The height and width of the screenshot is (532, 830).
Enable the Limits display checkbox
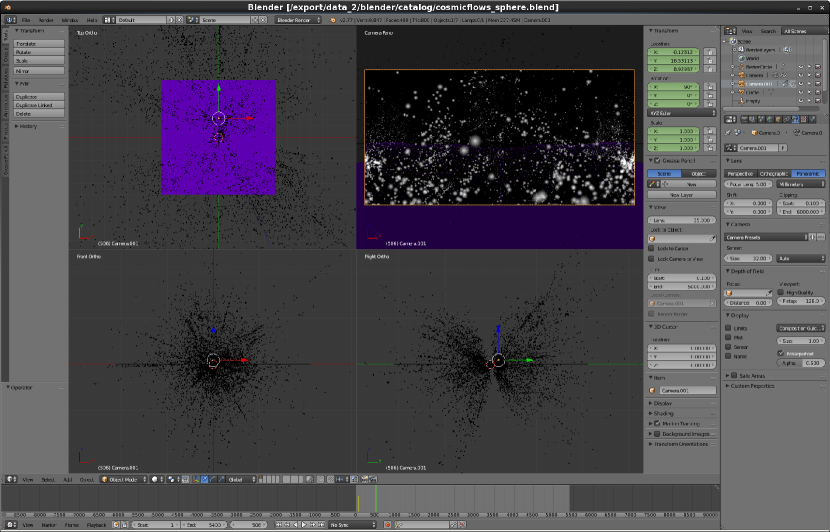[729, 328]
